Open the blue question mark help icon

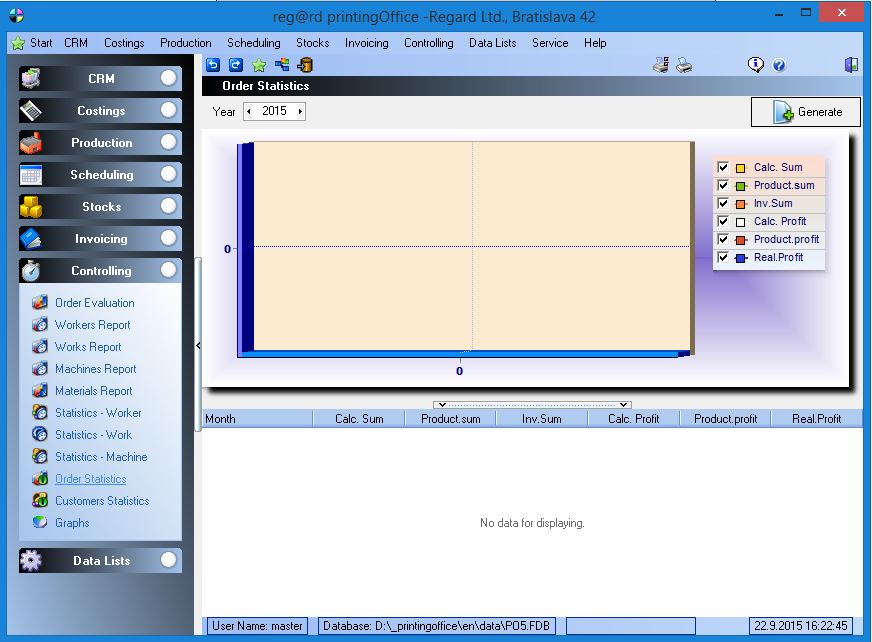pos(779,65)
